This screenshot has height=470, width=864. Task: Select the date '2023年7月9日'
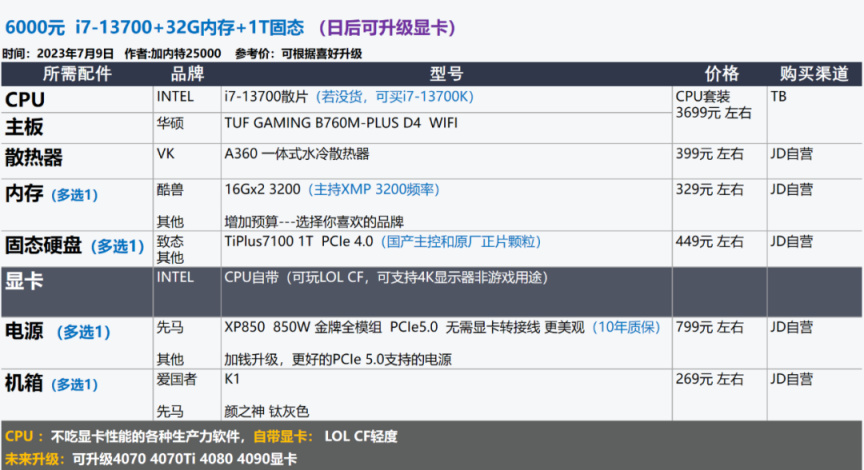click(75, 53)
